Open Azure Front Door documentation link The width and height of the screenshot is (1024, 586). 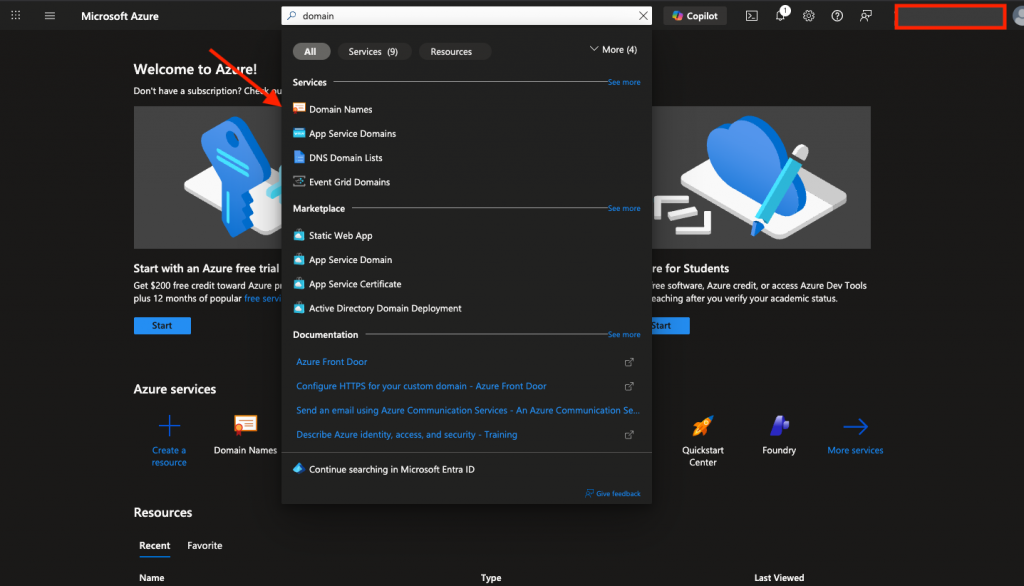tap(331, 362)
